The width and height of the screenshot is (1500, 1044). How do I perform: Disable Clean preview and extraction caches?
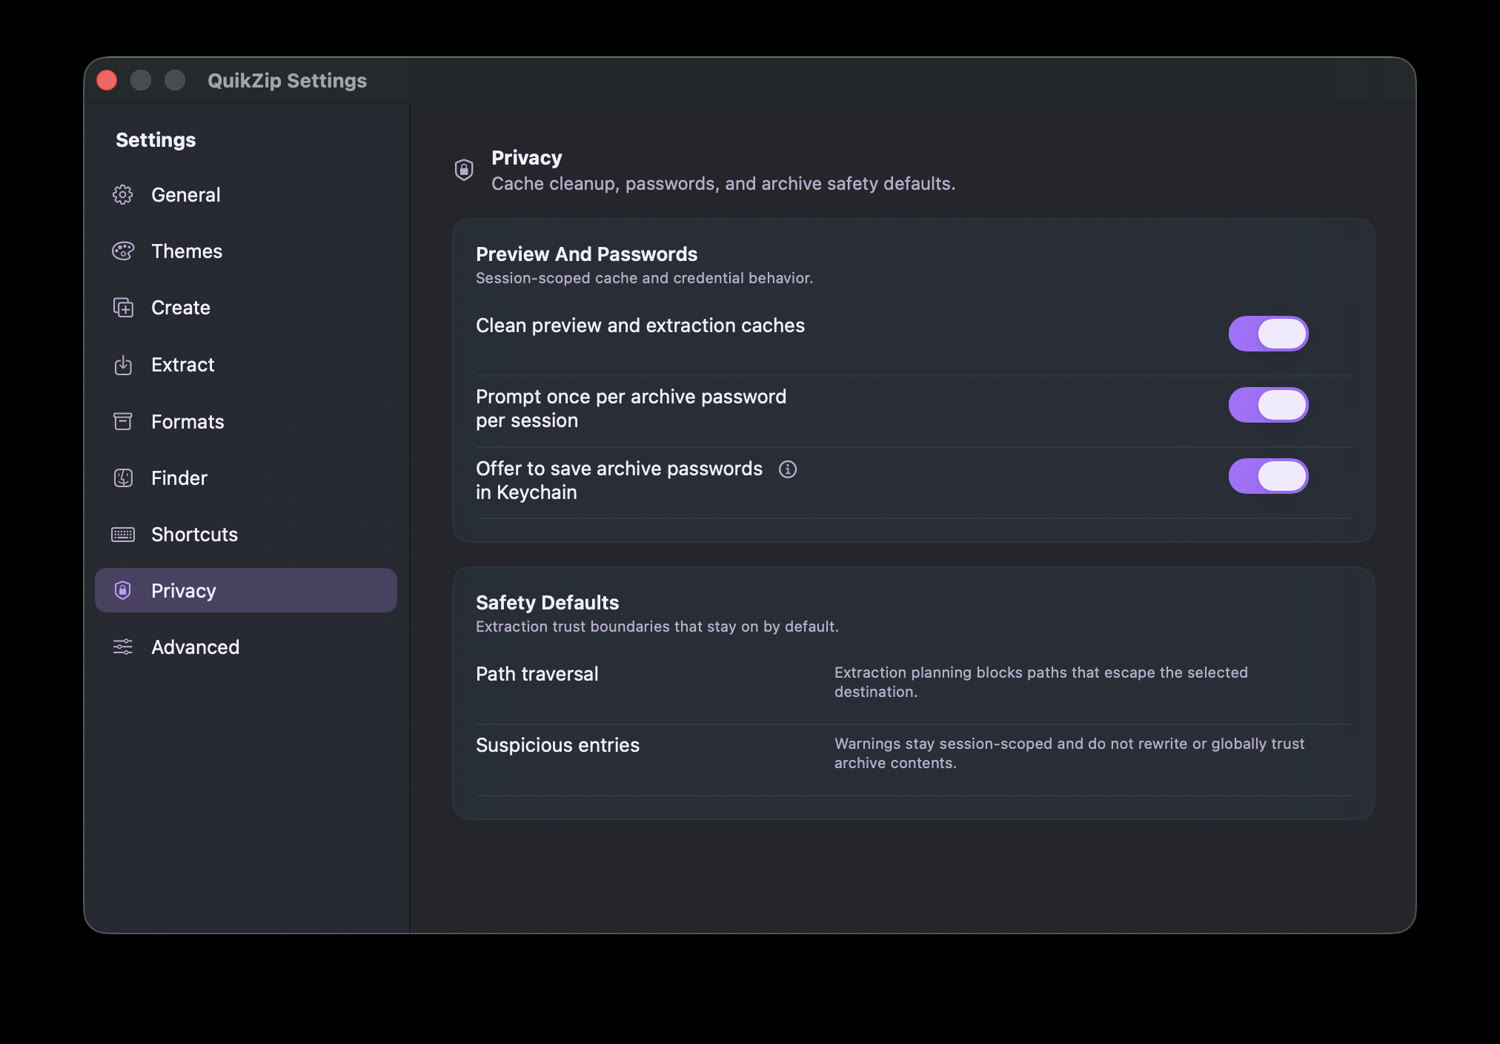(1268, 334)
